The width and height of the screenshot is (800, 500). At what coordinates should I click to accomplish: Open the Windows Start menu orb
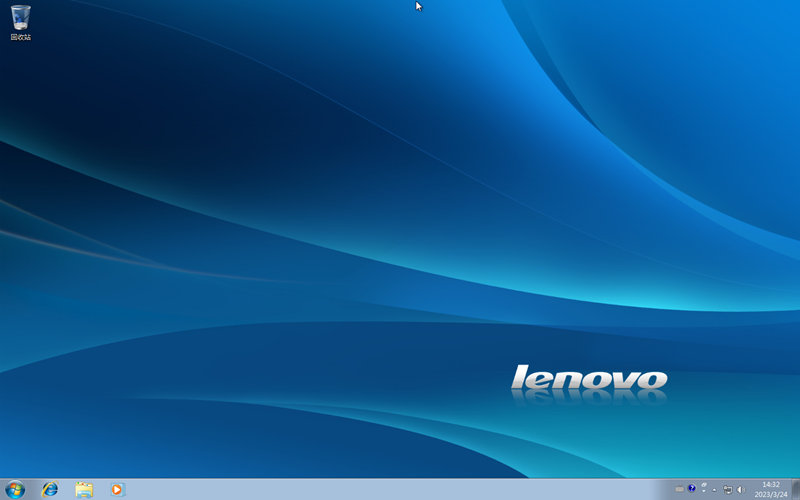15,490
